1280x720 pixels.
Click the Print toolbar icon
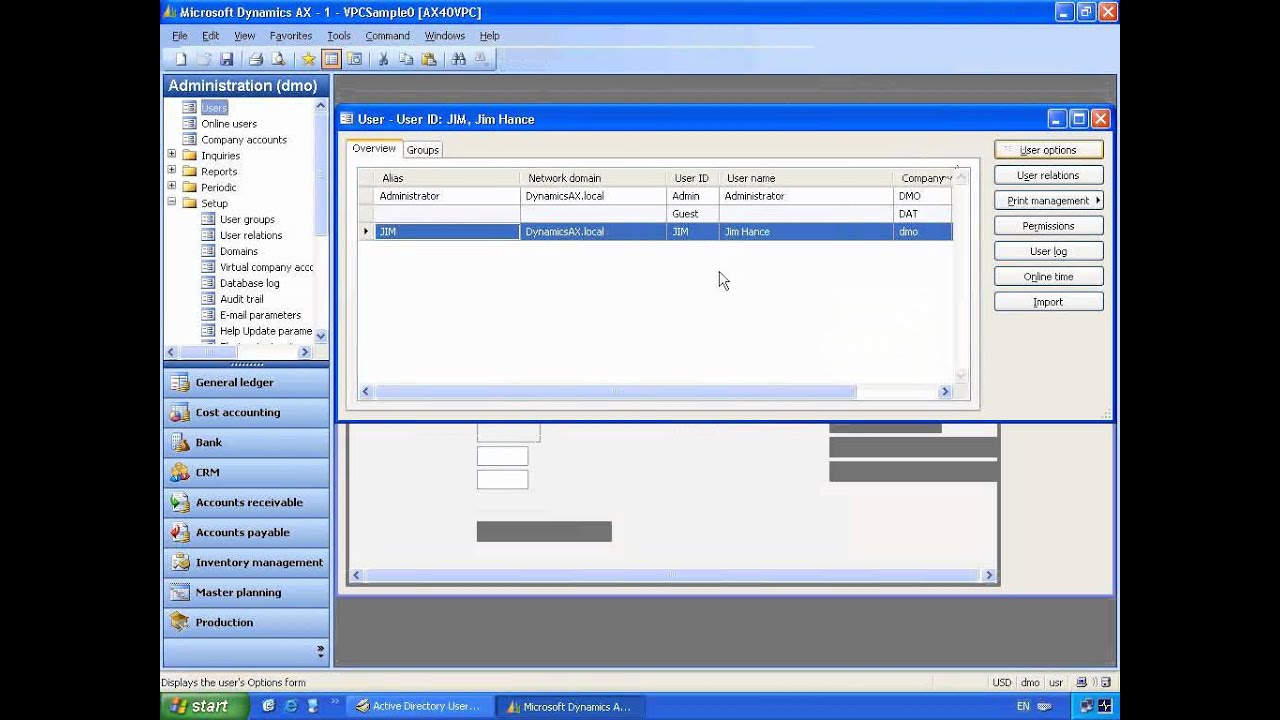point(256,59)
